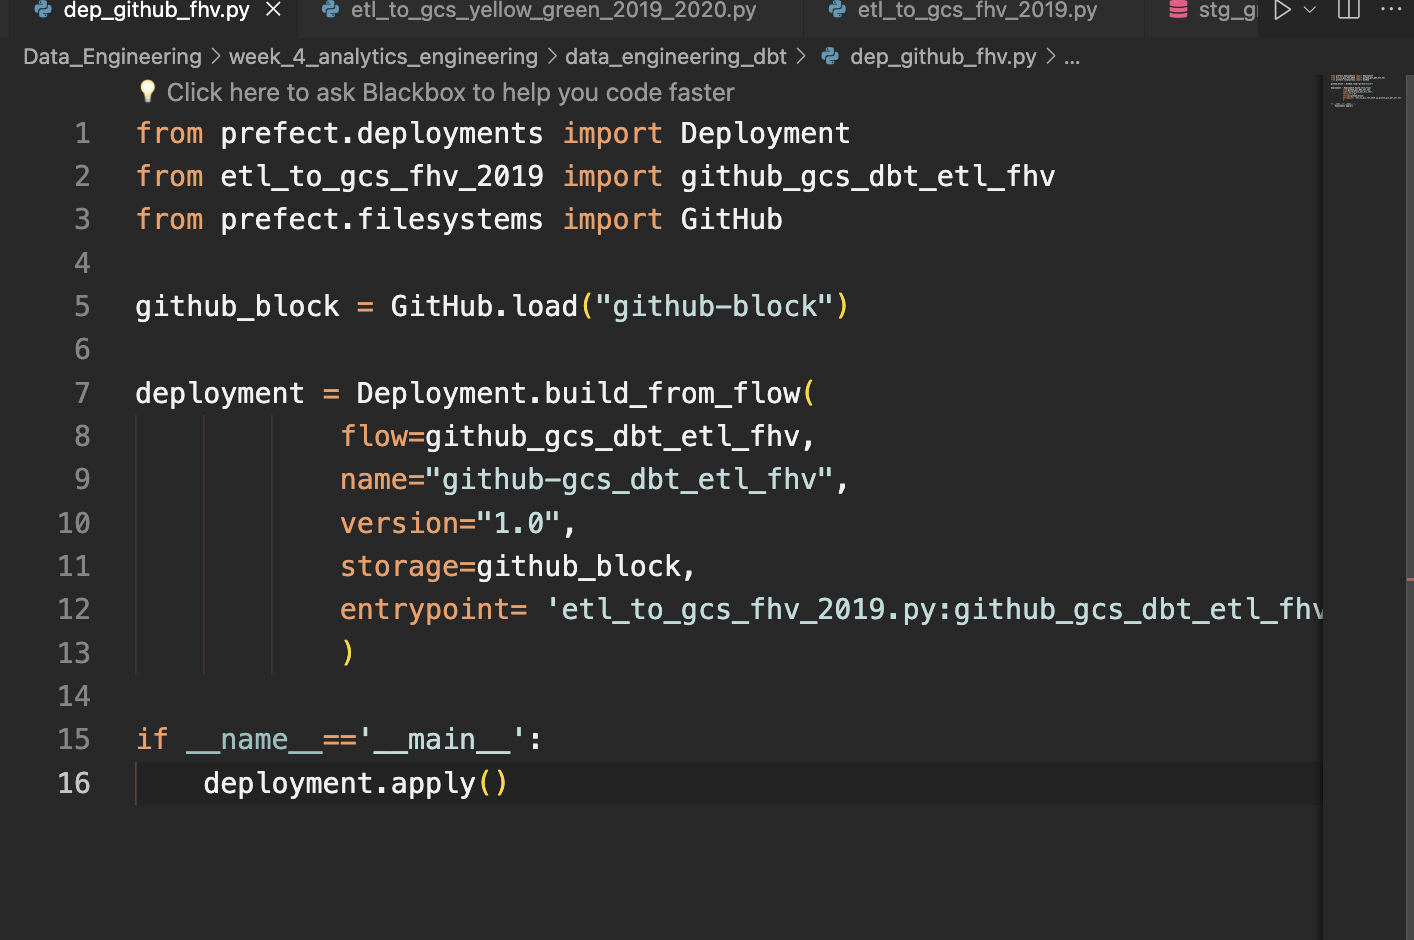Click Blackbox lightbulb hint icon
This screenshot has width=1414, height=940.
tap(148, 92)
